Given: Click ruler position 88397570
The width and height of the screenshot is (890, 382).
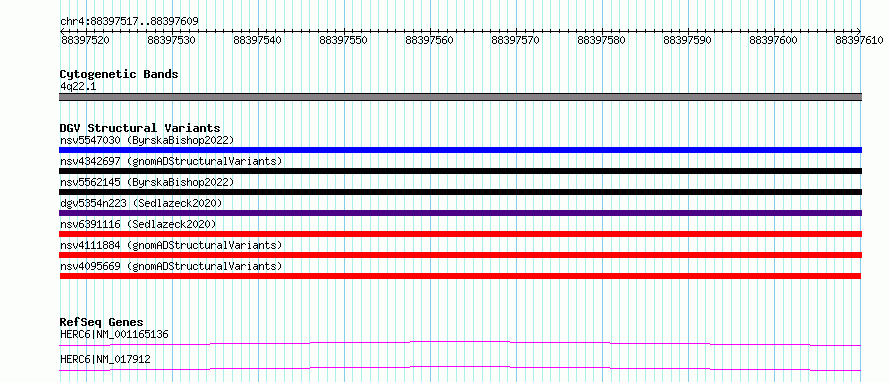Looking at the screenshot, I should tap(516, 40).
